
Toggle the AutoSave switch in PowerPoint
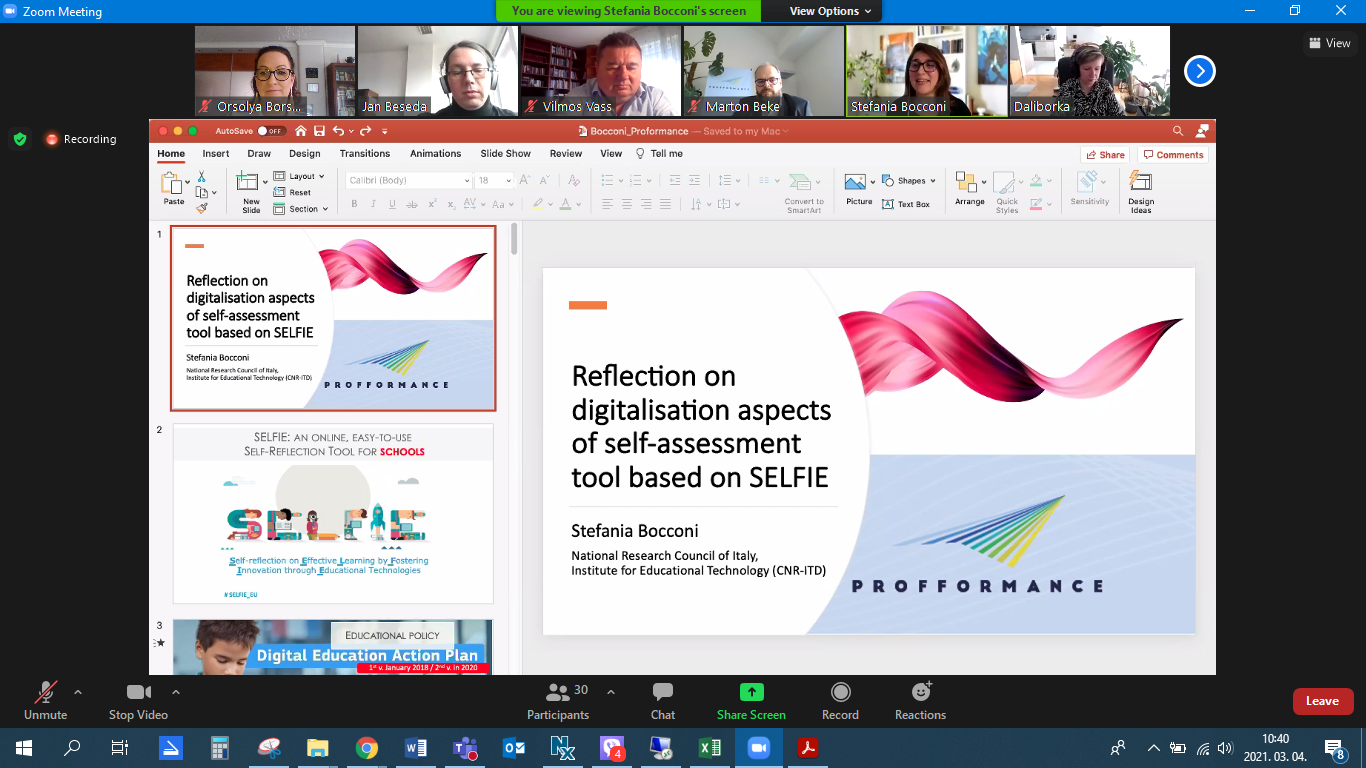[x=271, y=131]
